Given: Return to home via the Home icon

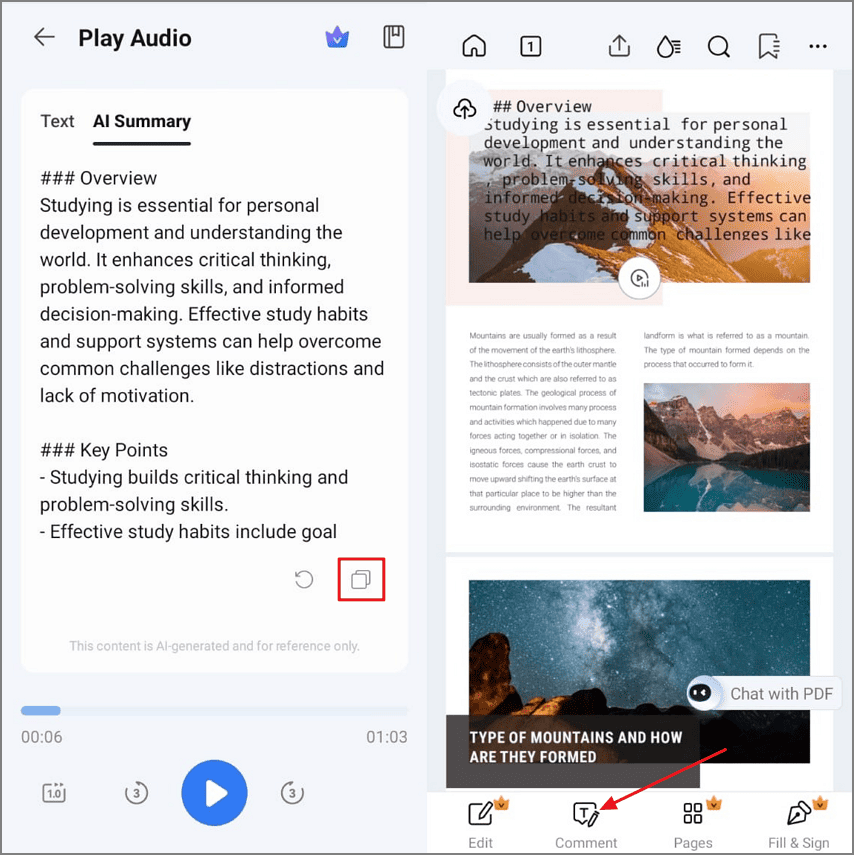Looking at the screenshot, I should [474, 46].
